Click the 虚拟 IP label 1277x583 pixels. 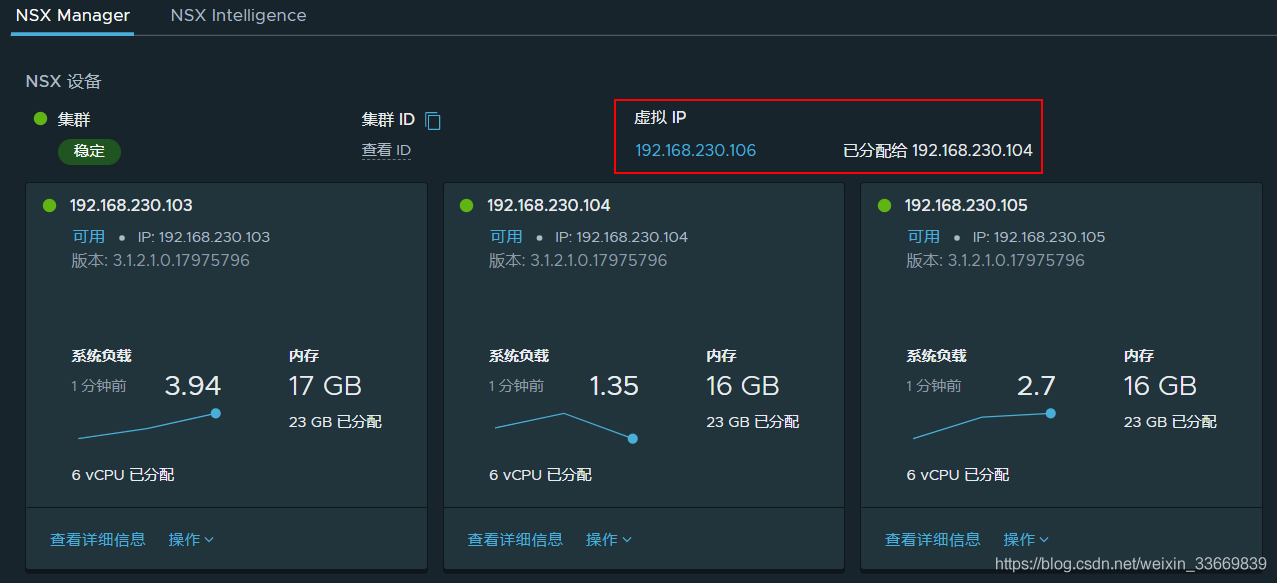coord(660,117)
